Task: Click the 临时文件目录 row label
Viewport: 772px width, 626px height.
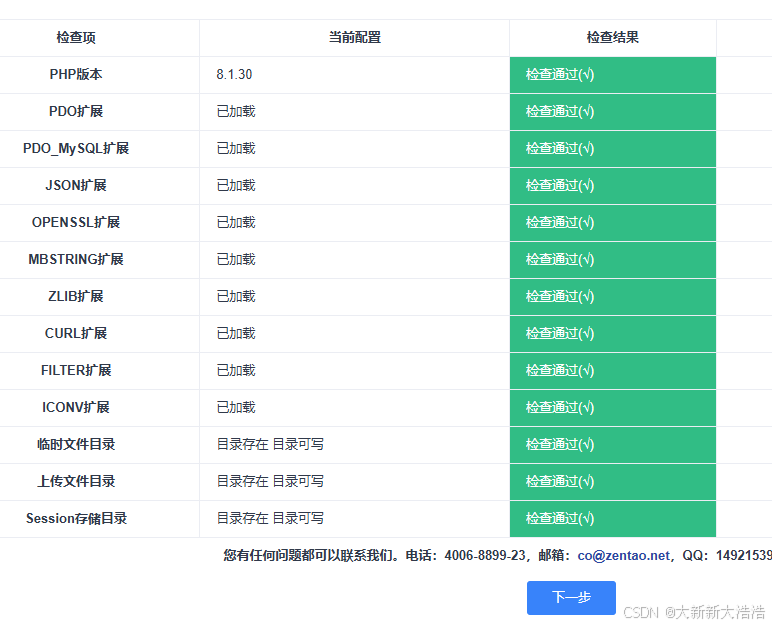Action: pos(76,444)
